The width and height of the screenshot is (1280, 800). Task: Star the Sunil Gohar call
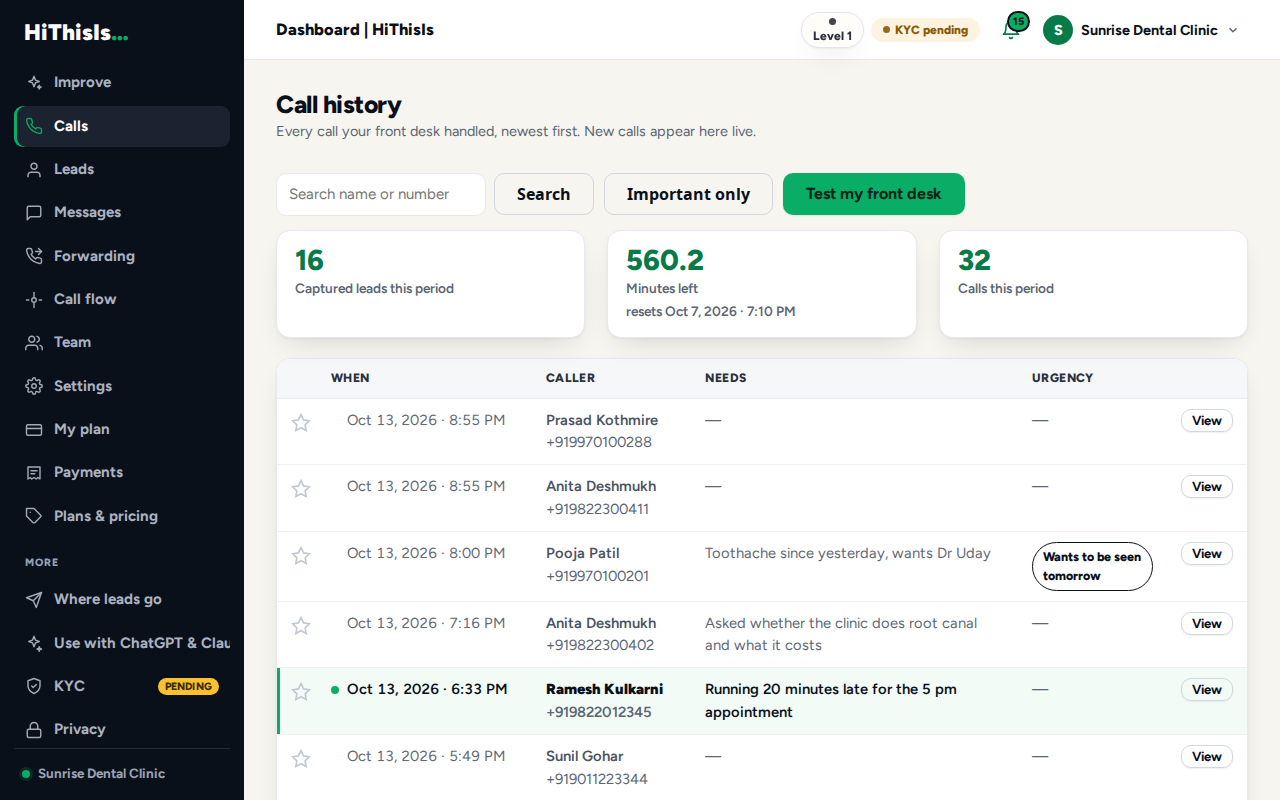point(301,759)
